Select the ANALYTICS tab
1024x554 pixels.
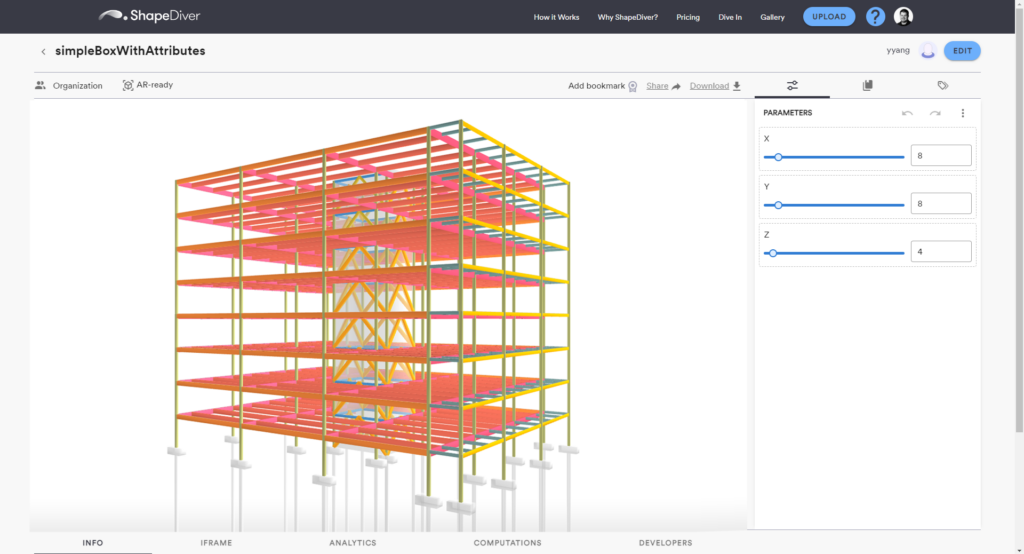pyautogui.click(x=353, y=543)
